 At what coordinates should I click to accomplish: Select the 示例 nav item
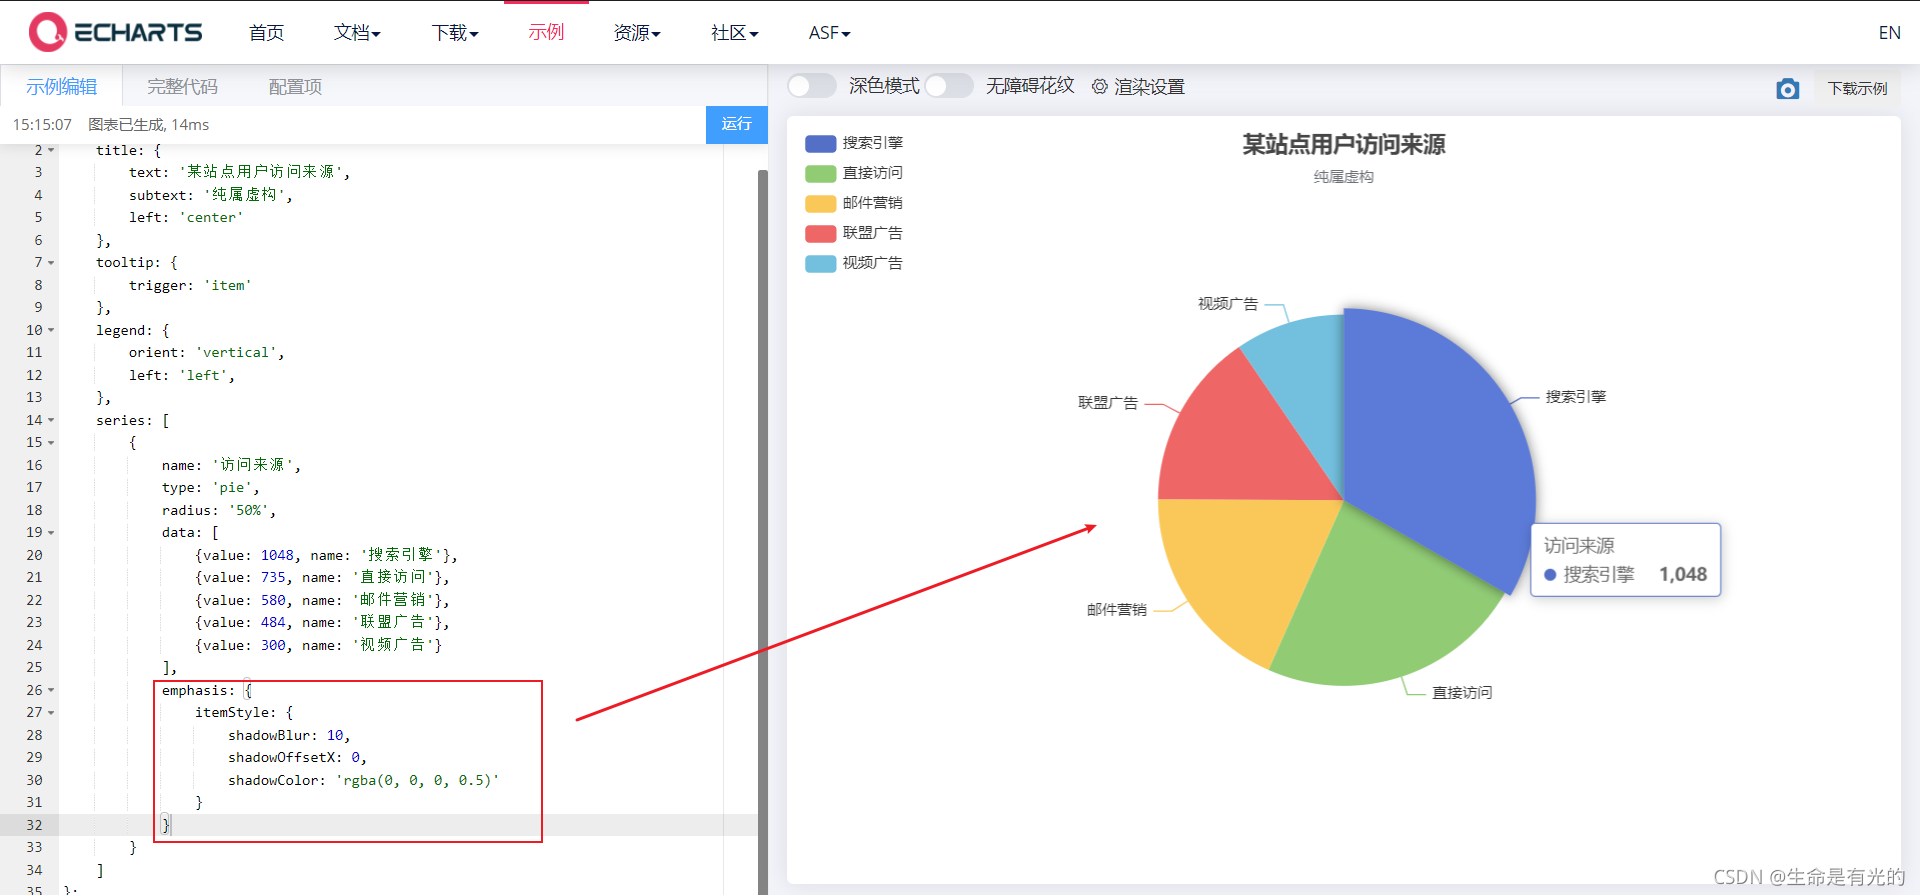[546, 33]
